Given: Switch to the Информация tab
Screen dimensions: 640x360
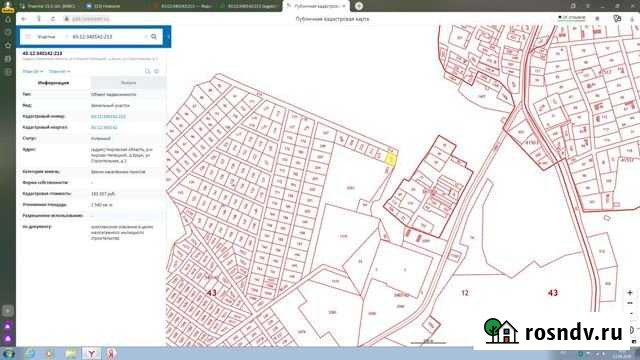Looking at the screenshot, I should tap(53, 83).
